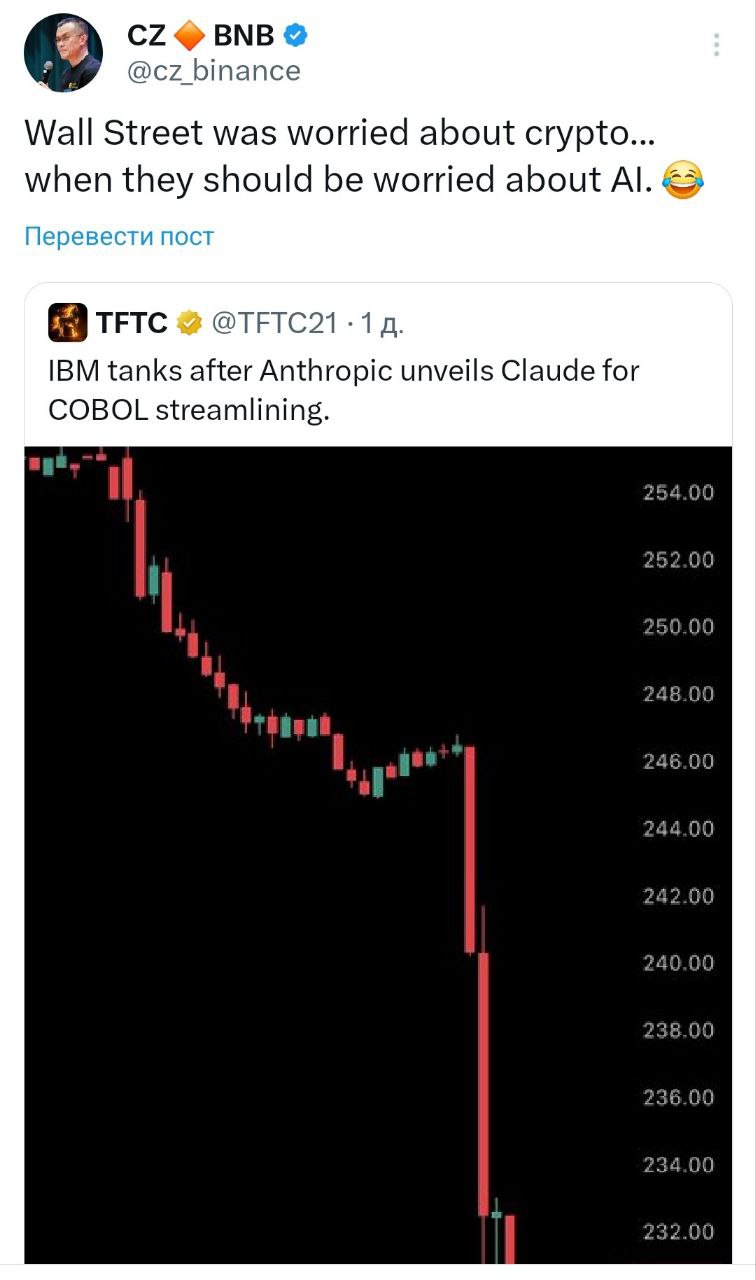
Task: Click the 254.00 price label on chart
Action: (x=678, y=492)
